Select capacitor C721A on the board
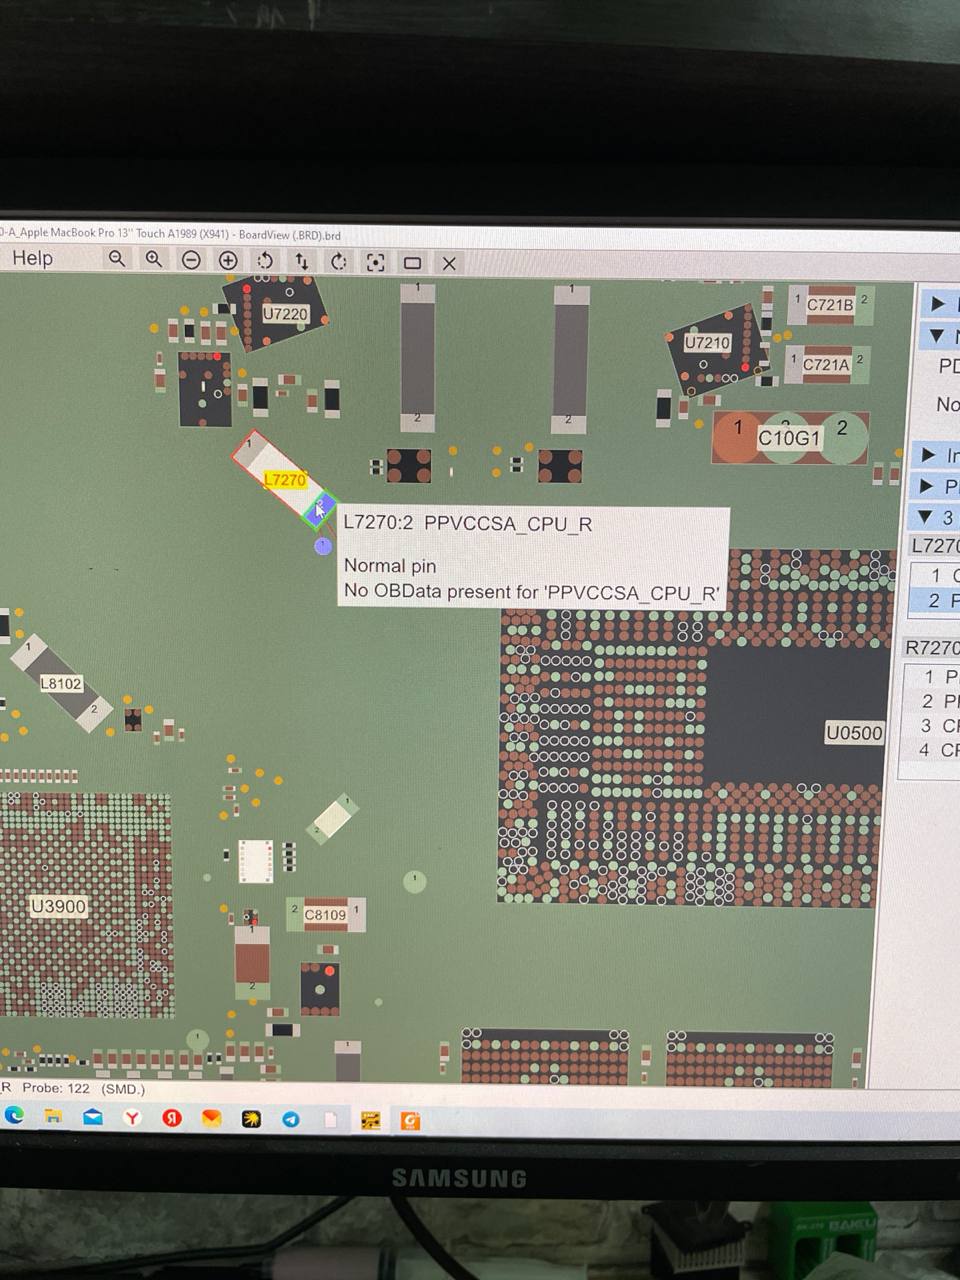Viewport: 960px width, 1280px height. point(826,365)
